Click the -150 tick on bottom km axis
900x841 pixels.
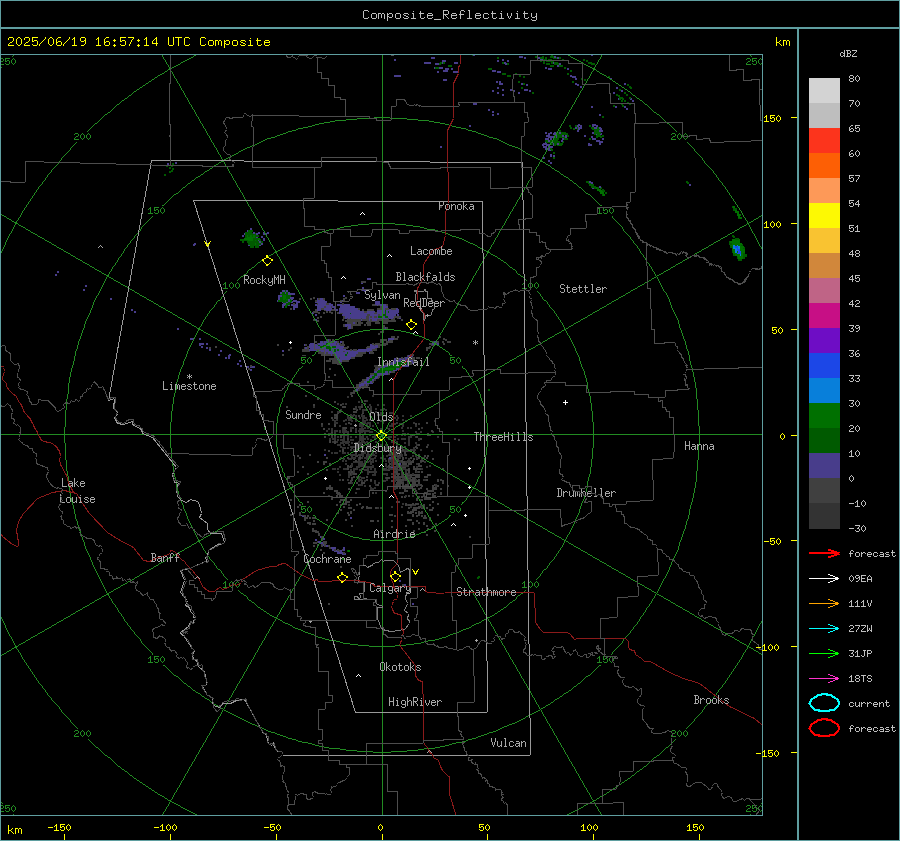(59, 827)
